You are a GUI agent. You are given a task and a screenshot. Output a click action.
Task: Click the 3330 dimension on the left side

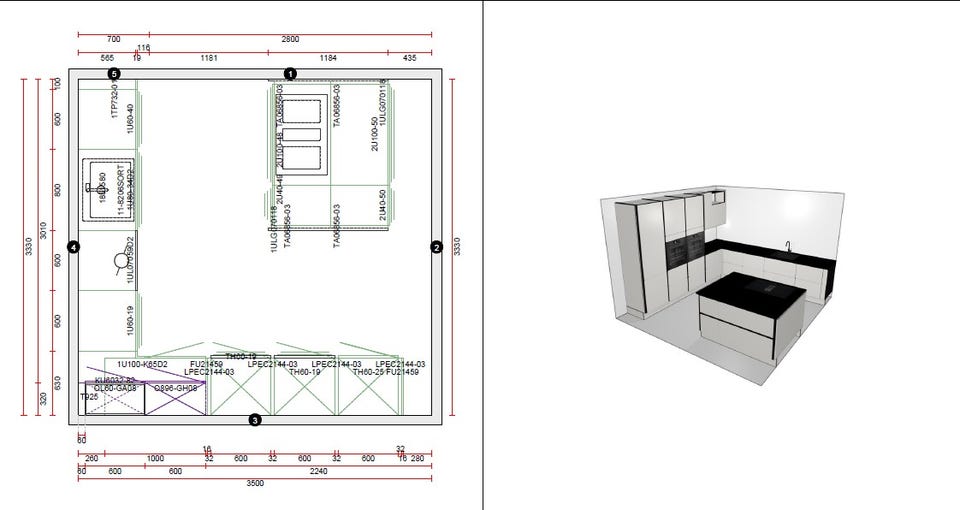(x=28, y=247)
